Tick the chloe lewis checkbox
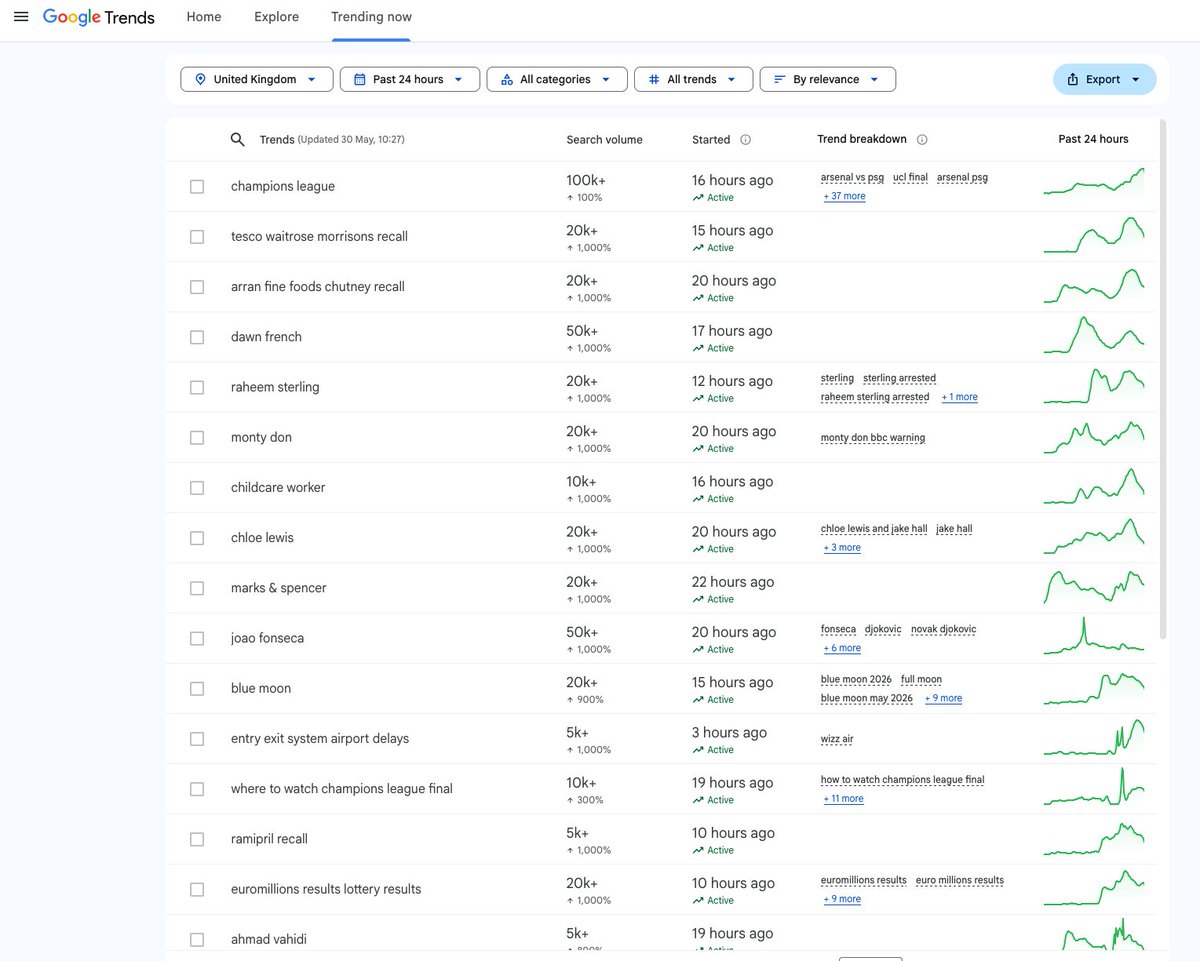The height and width of the screenshot is (961, 1200). click(x=197, y=538)
